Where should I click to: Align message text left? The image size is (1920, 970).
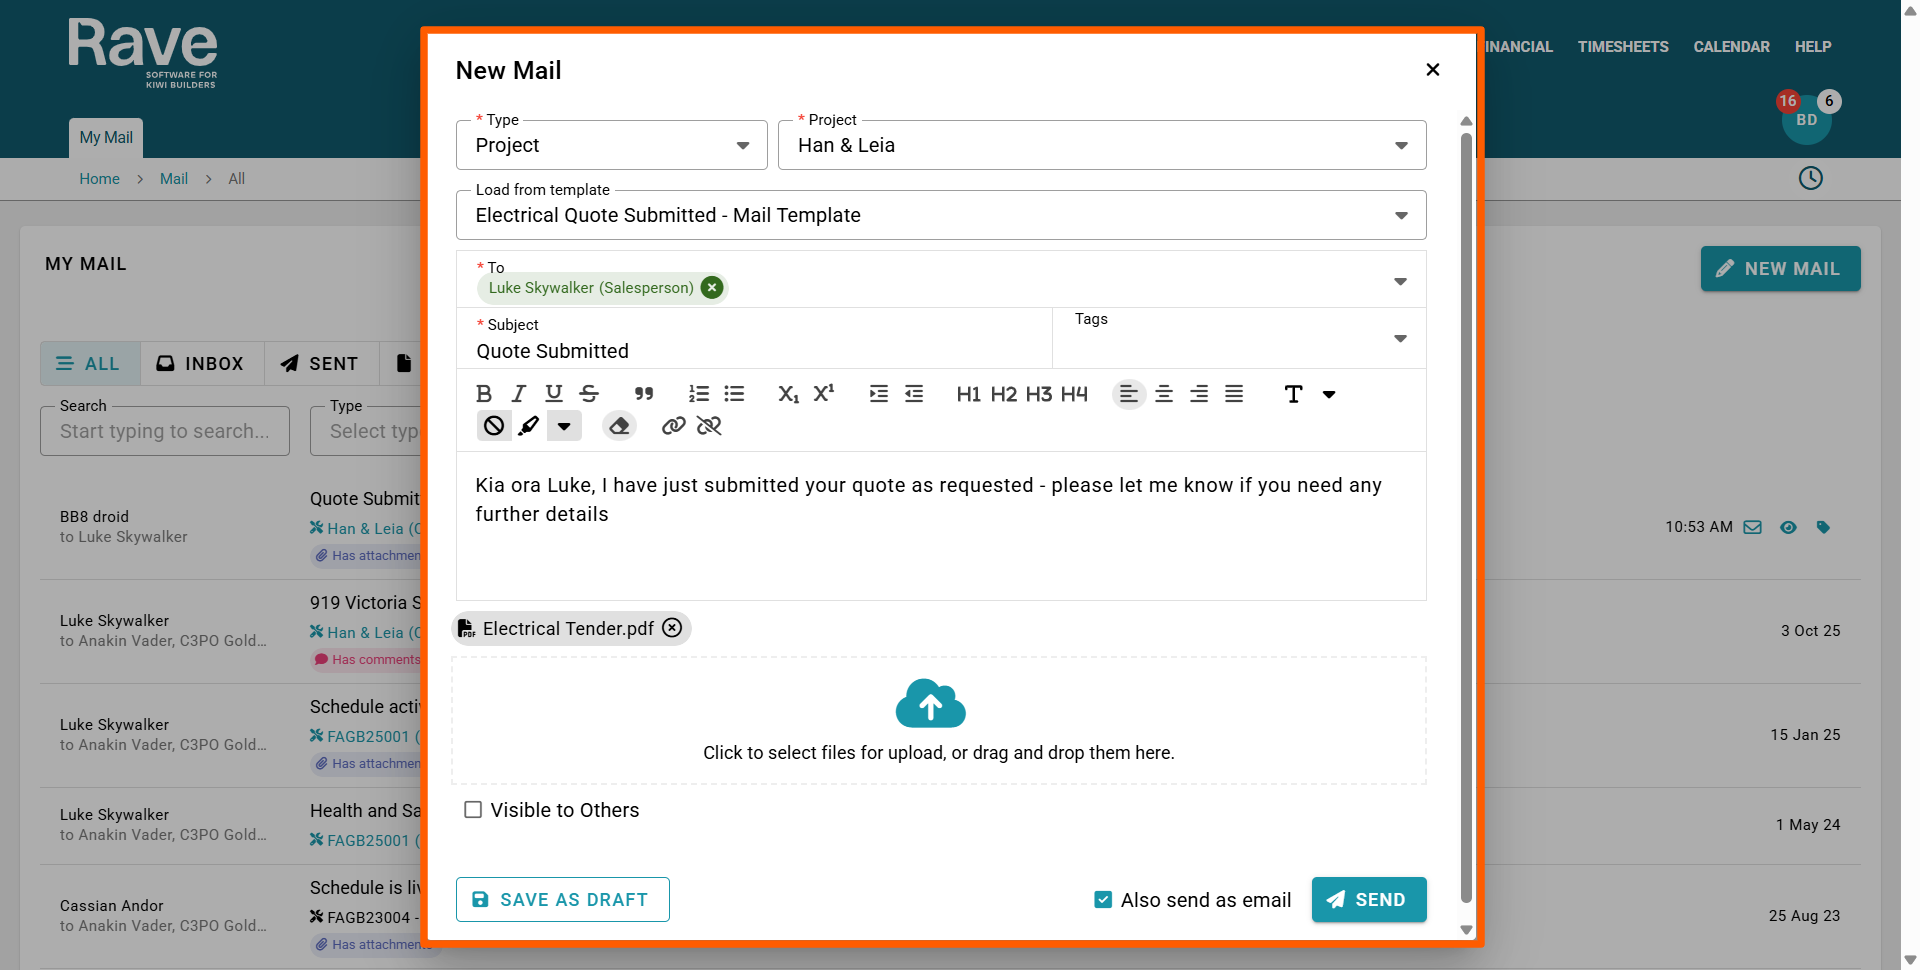coord(1129,394)
